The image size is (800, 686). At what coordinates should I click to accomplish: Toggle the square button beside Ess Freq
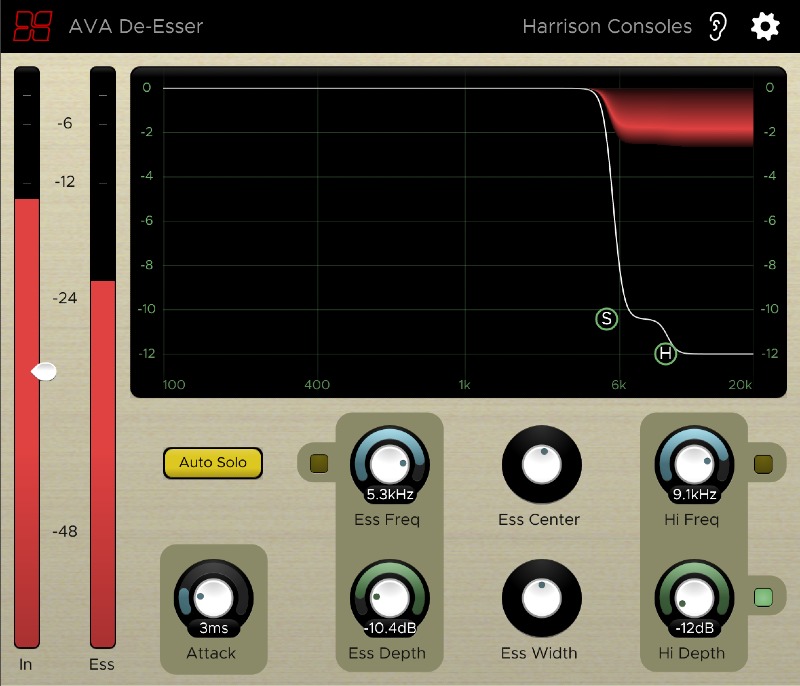click(319, 463)
